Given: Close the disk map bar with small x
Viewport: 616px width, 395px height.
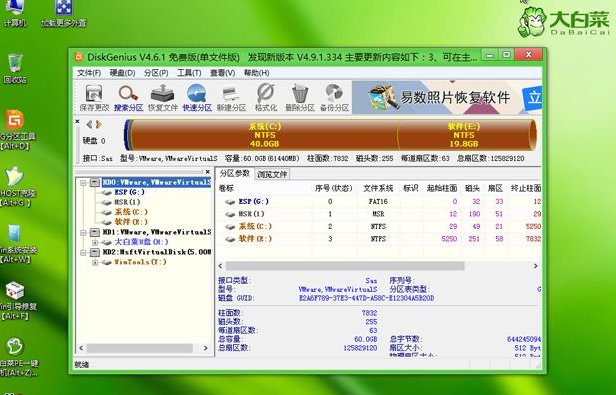Looking at the screenshot, I should 77,121.
